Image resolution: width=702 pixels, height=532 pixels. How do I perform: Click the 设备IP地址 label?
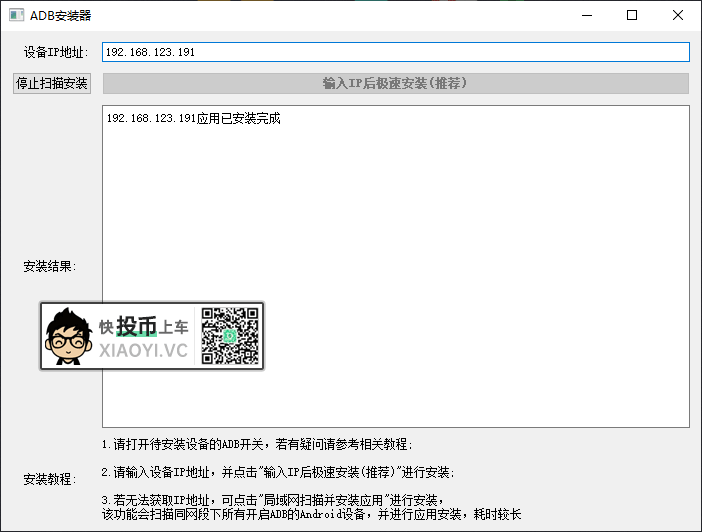pyautogui.click(x=56, y=52)
